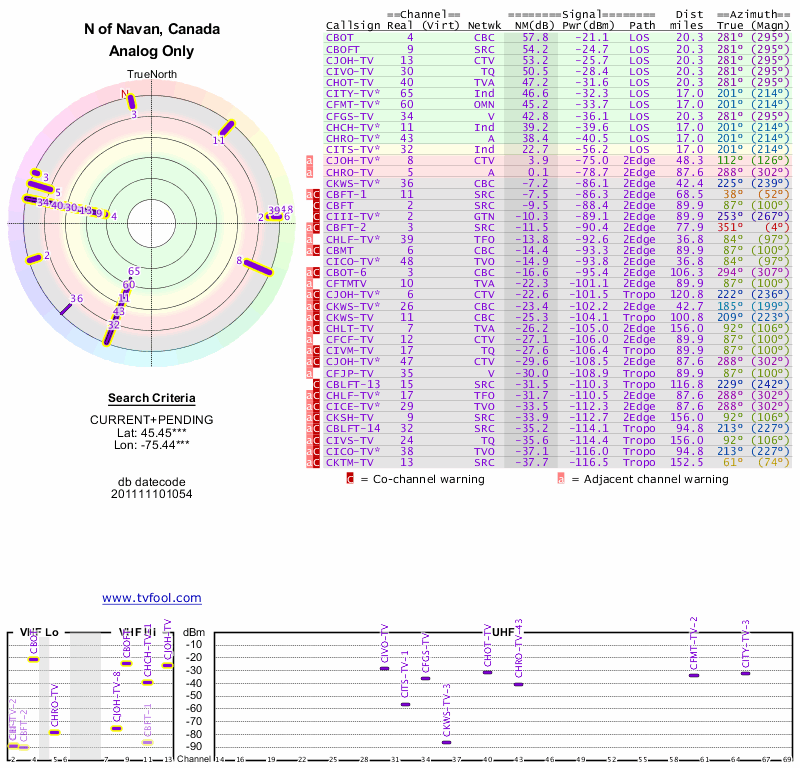
Task: Click CITY-TV-3 signal bar in spectrum chart
Action: pyautogui.click(x=745, y=673)
